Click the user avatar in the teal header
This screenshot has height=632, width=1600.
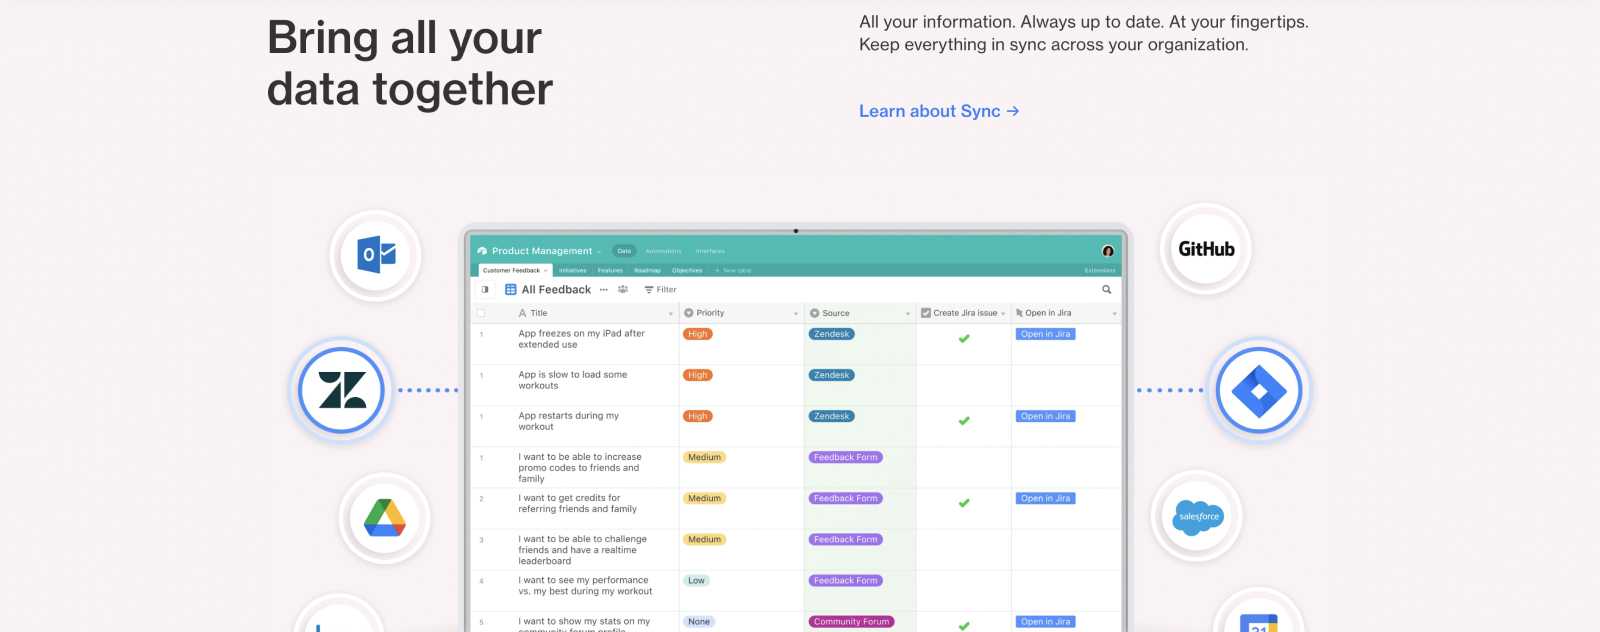1108,251
